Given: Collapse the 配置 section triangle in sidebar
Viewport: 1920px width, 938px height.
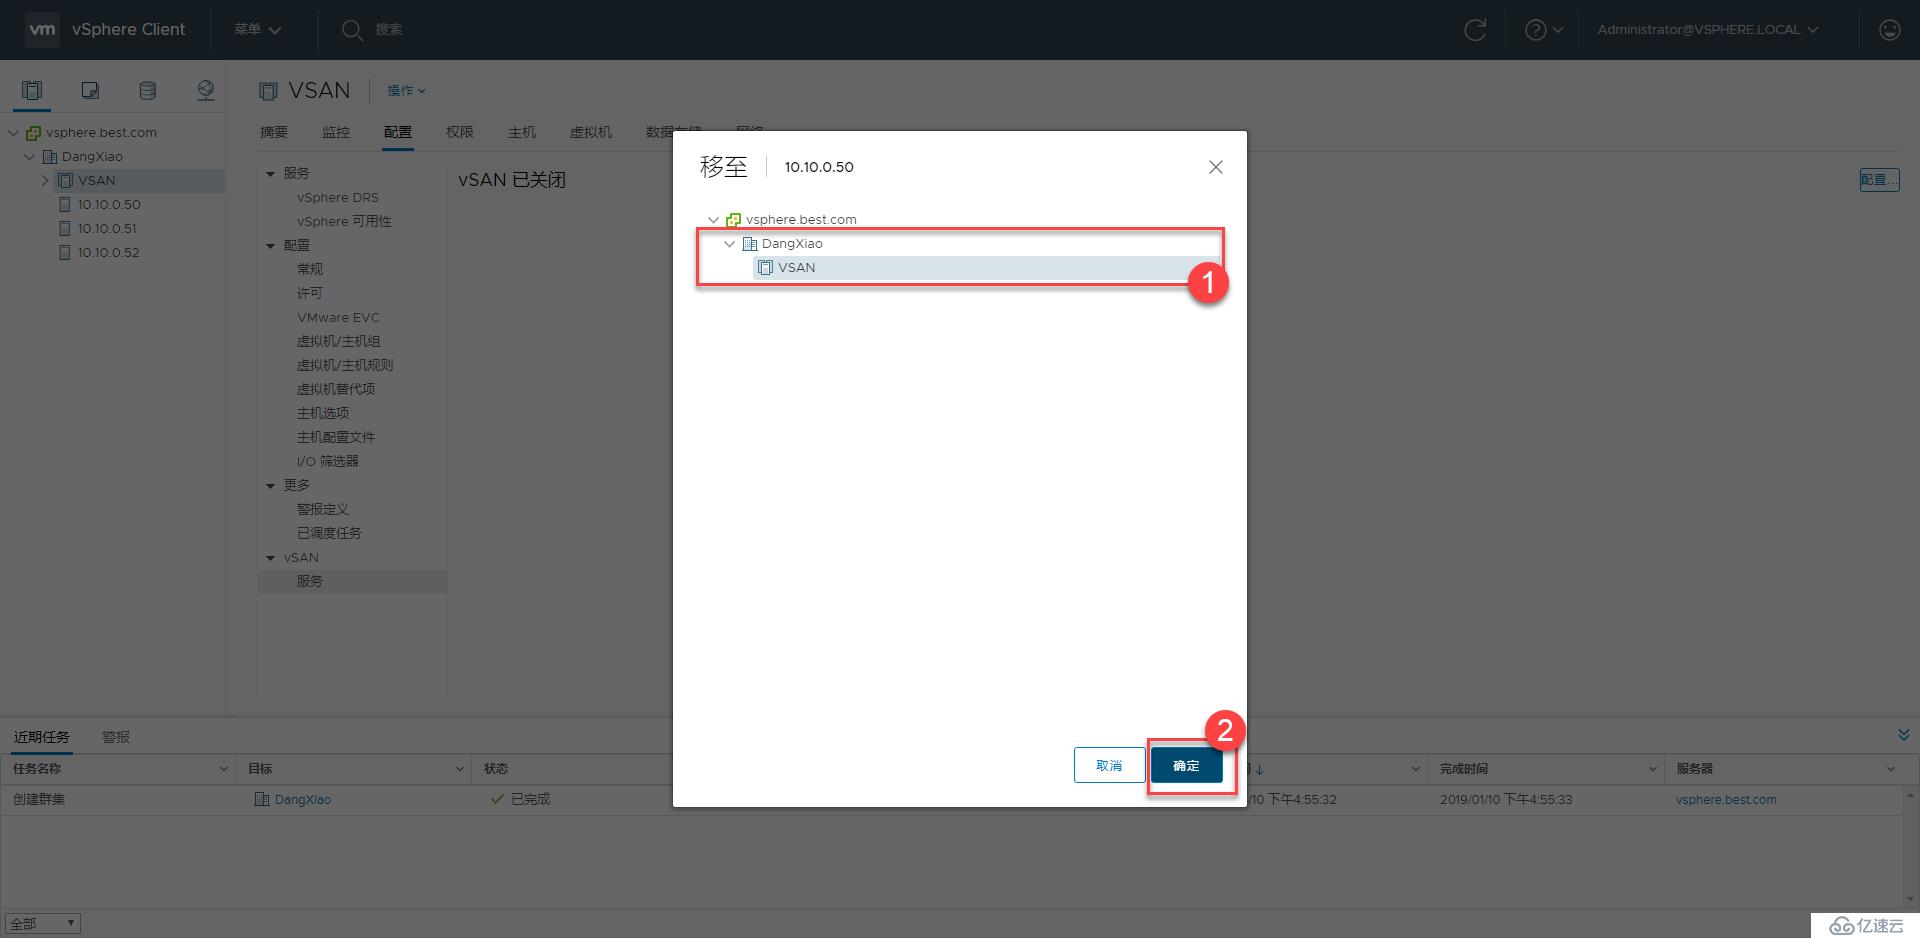Looking at the screenshot, I should pos(270,246).
